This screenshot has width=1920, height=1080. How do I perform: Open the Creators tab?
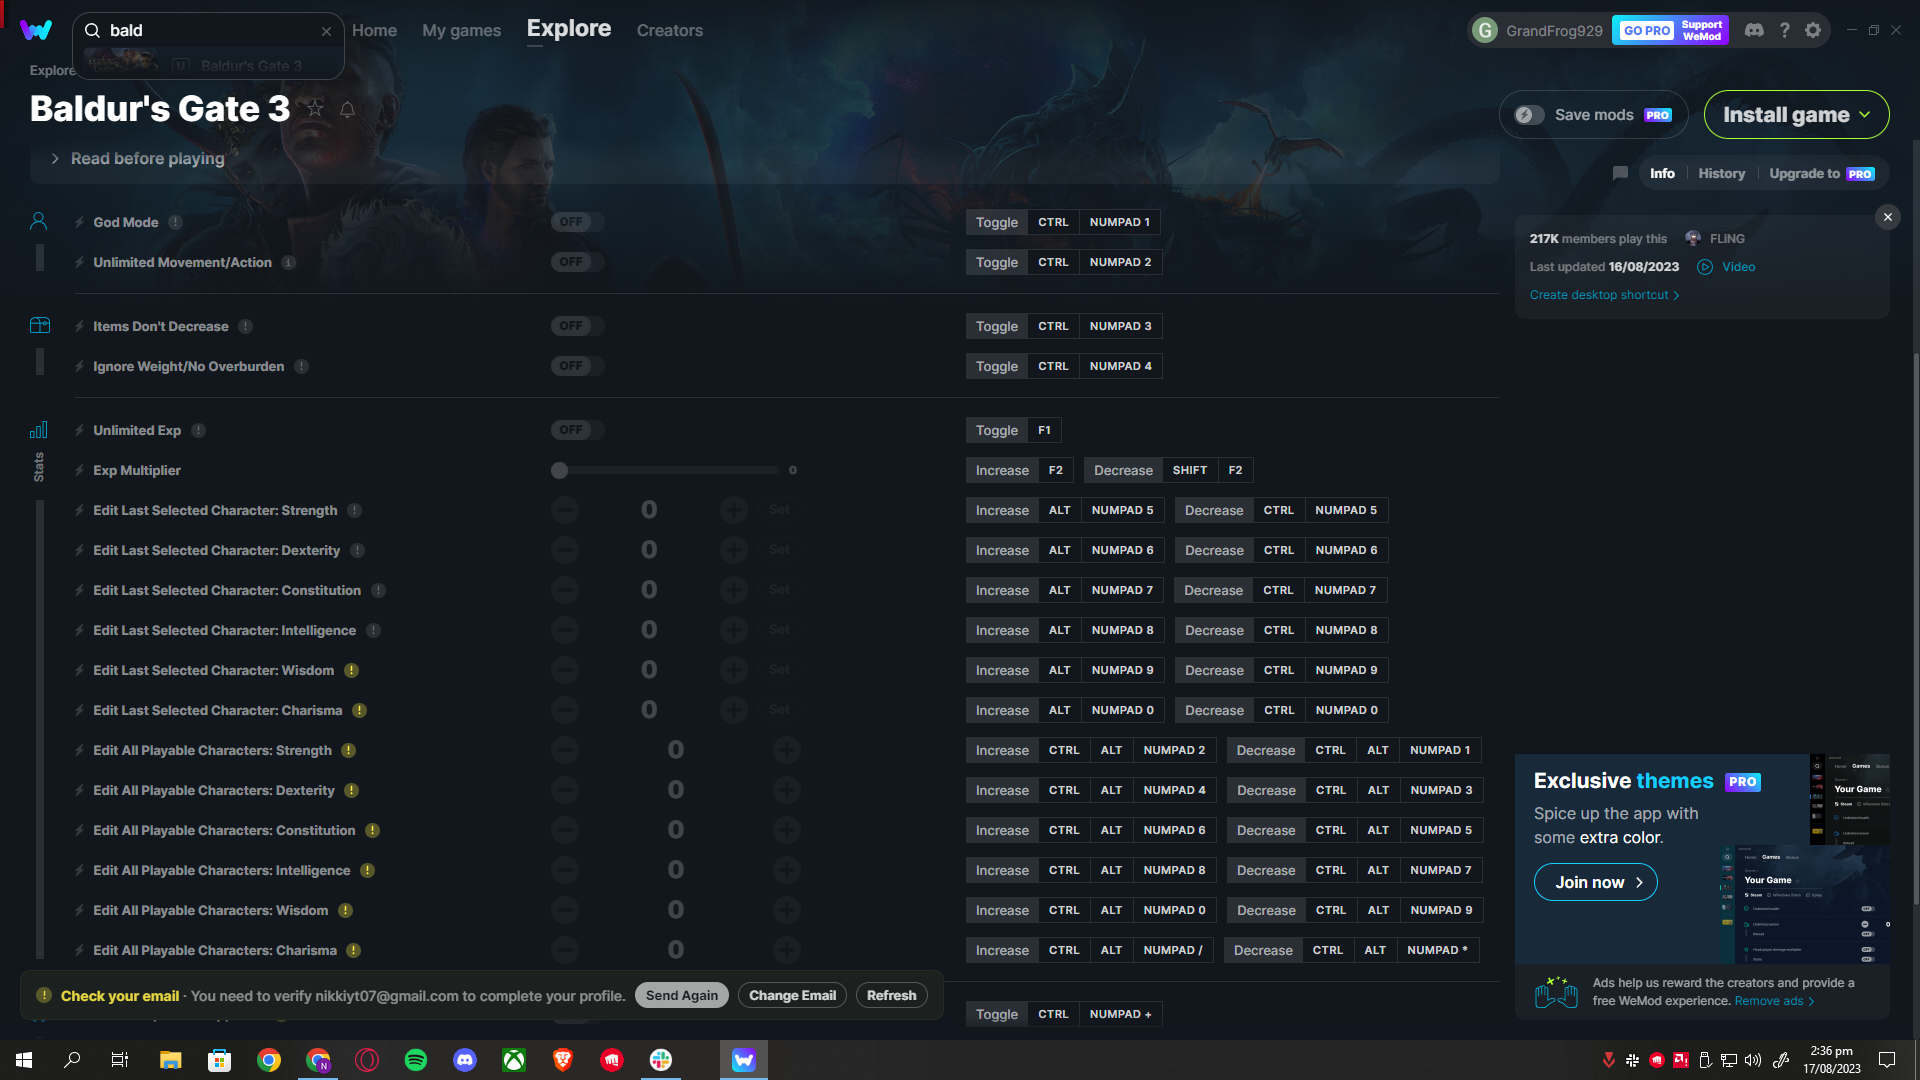click(x=669, y=30)
